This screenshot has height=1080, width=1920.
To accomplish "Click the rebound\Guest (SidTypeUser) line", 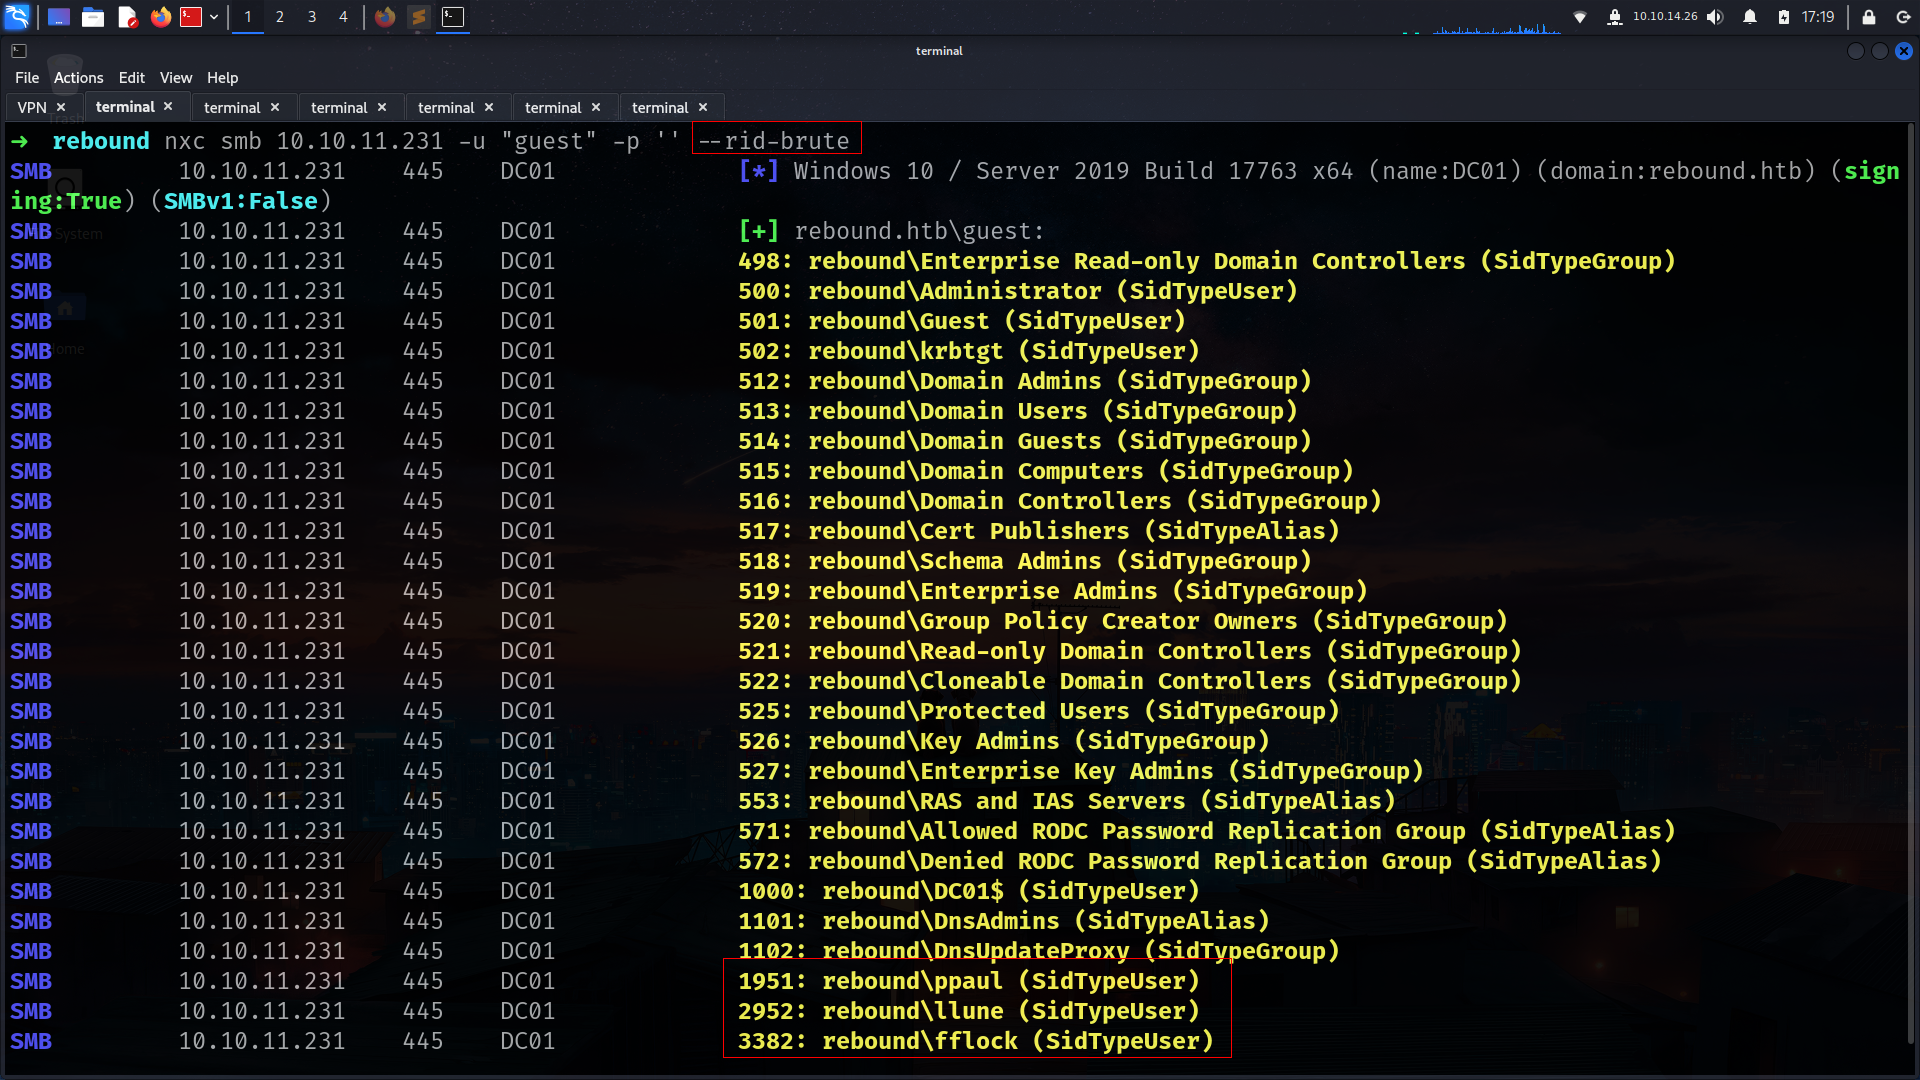I will (962, 321).
